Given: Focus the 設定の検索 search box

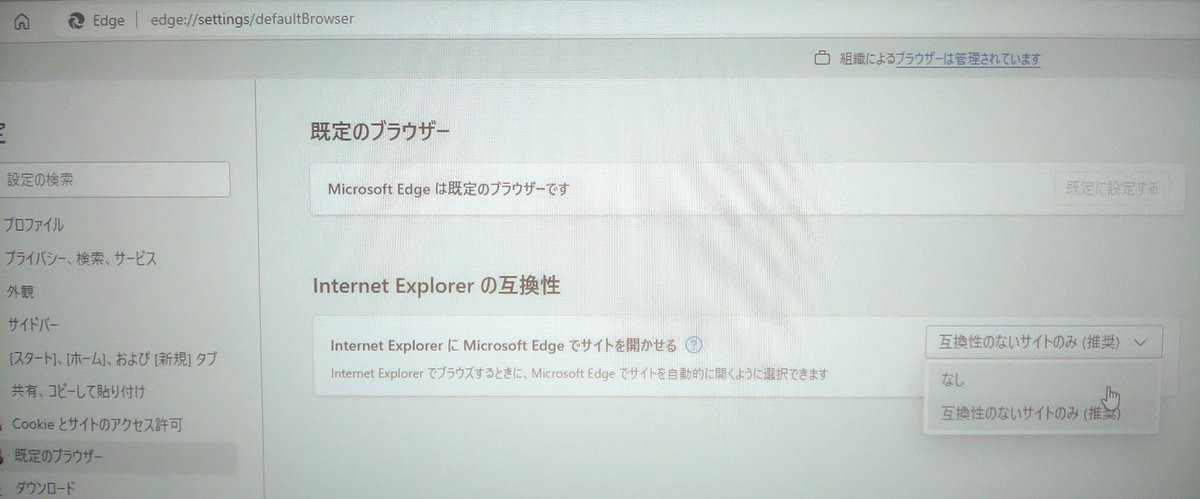Looking at the screenshot, I should (x=115, y=180).
